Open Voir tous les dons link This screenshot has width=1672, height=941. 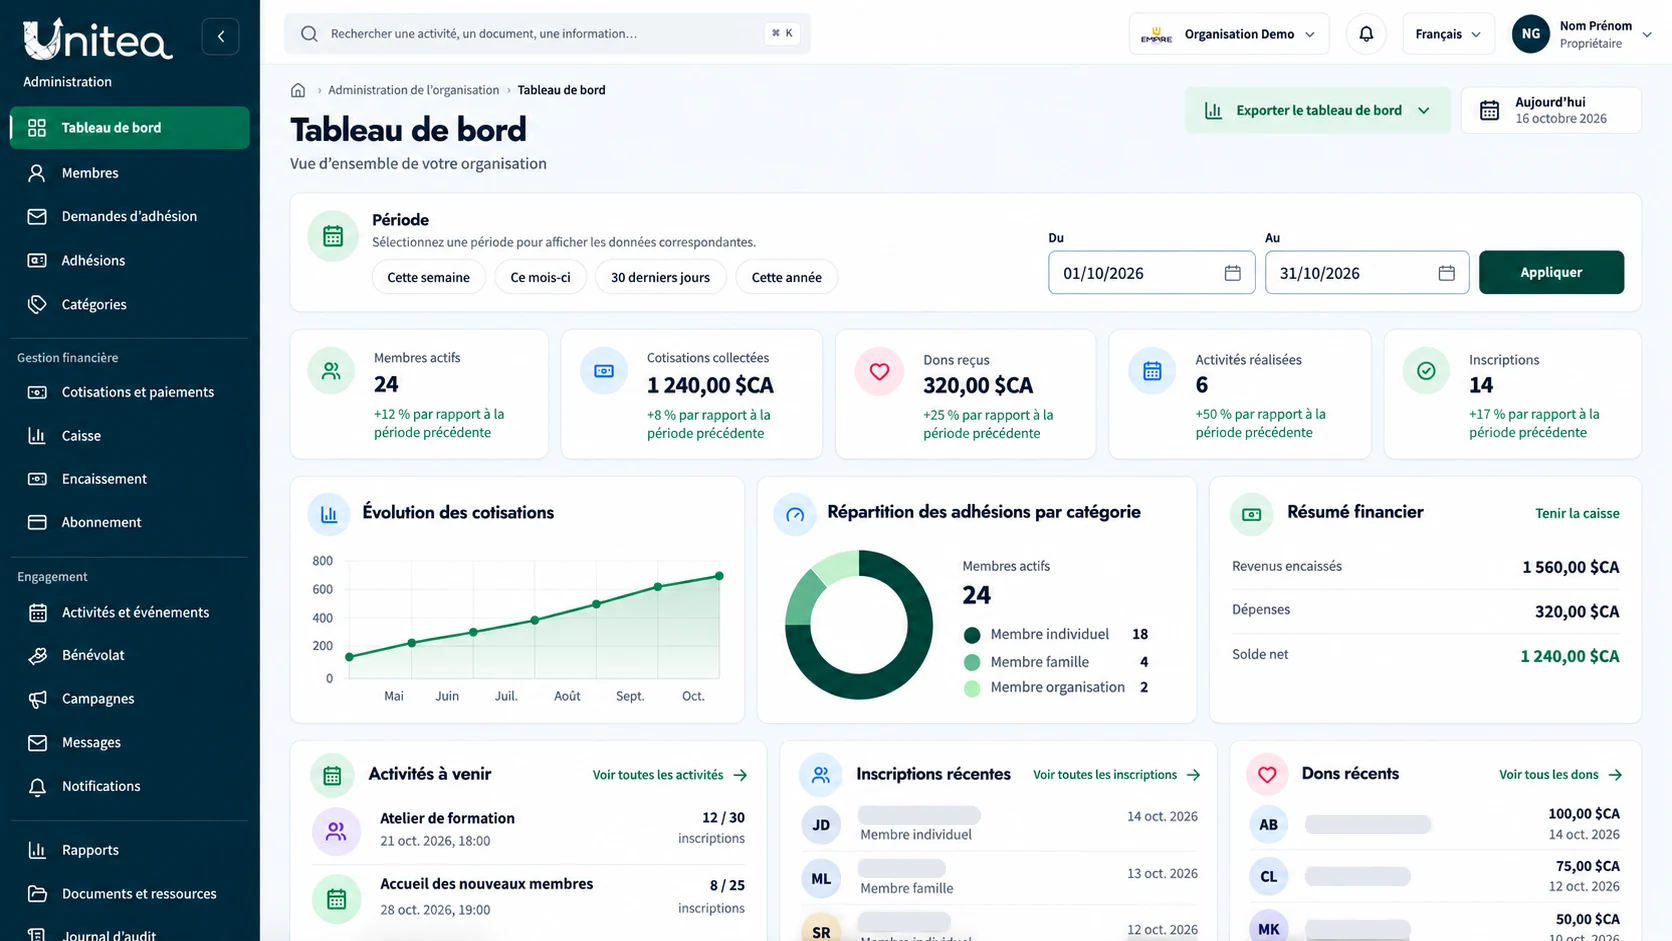(1560, 775)
